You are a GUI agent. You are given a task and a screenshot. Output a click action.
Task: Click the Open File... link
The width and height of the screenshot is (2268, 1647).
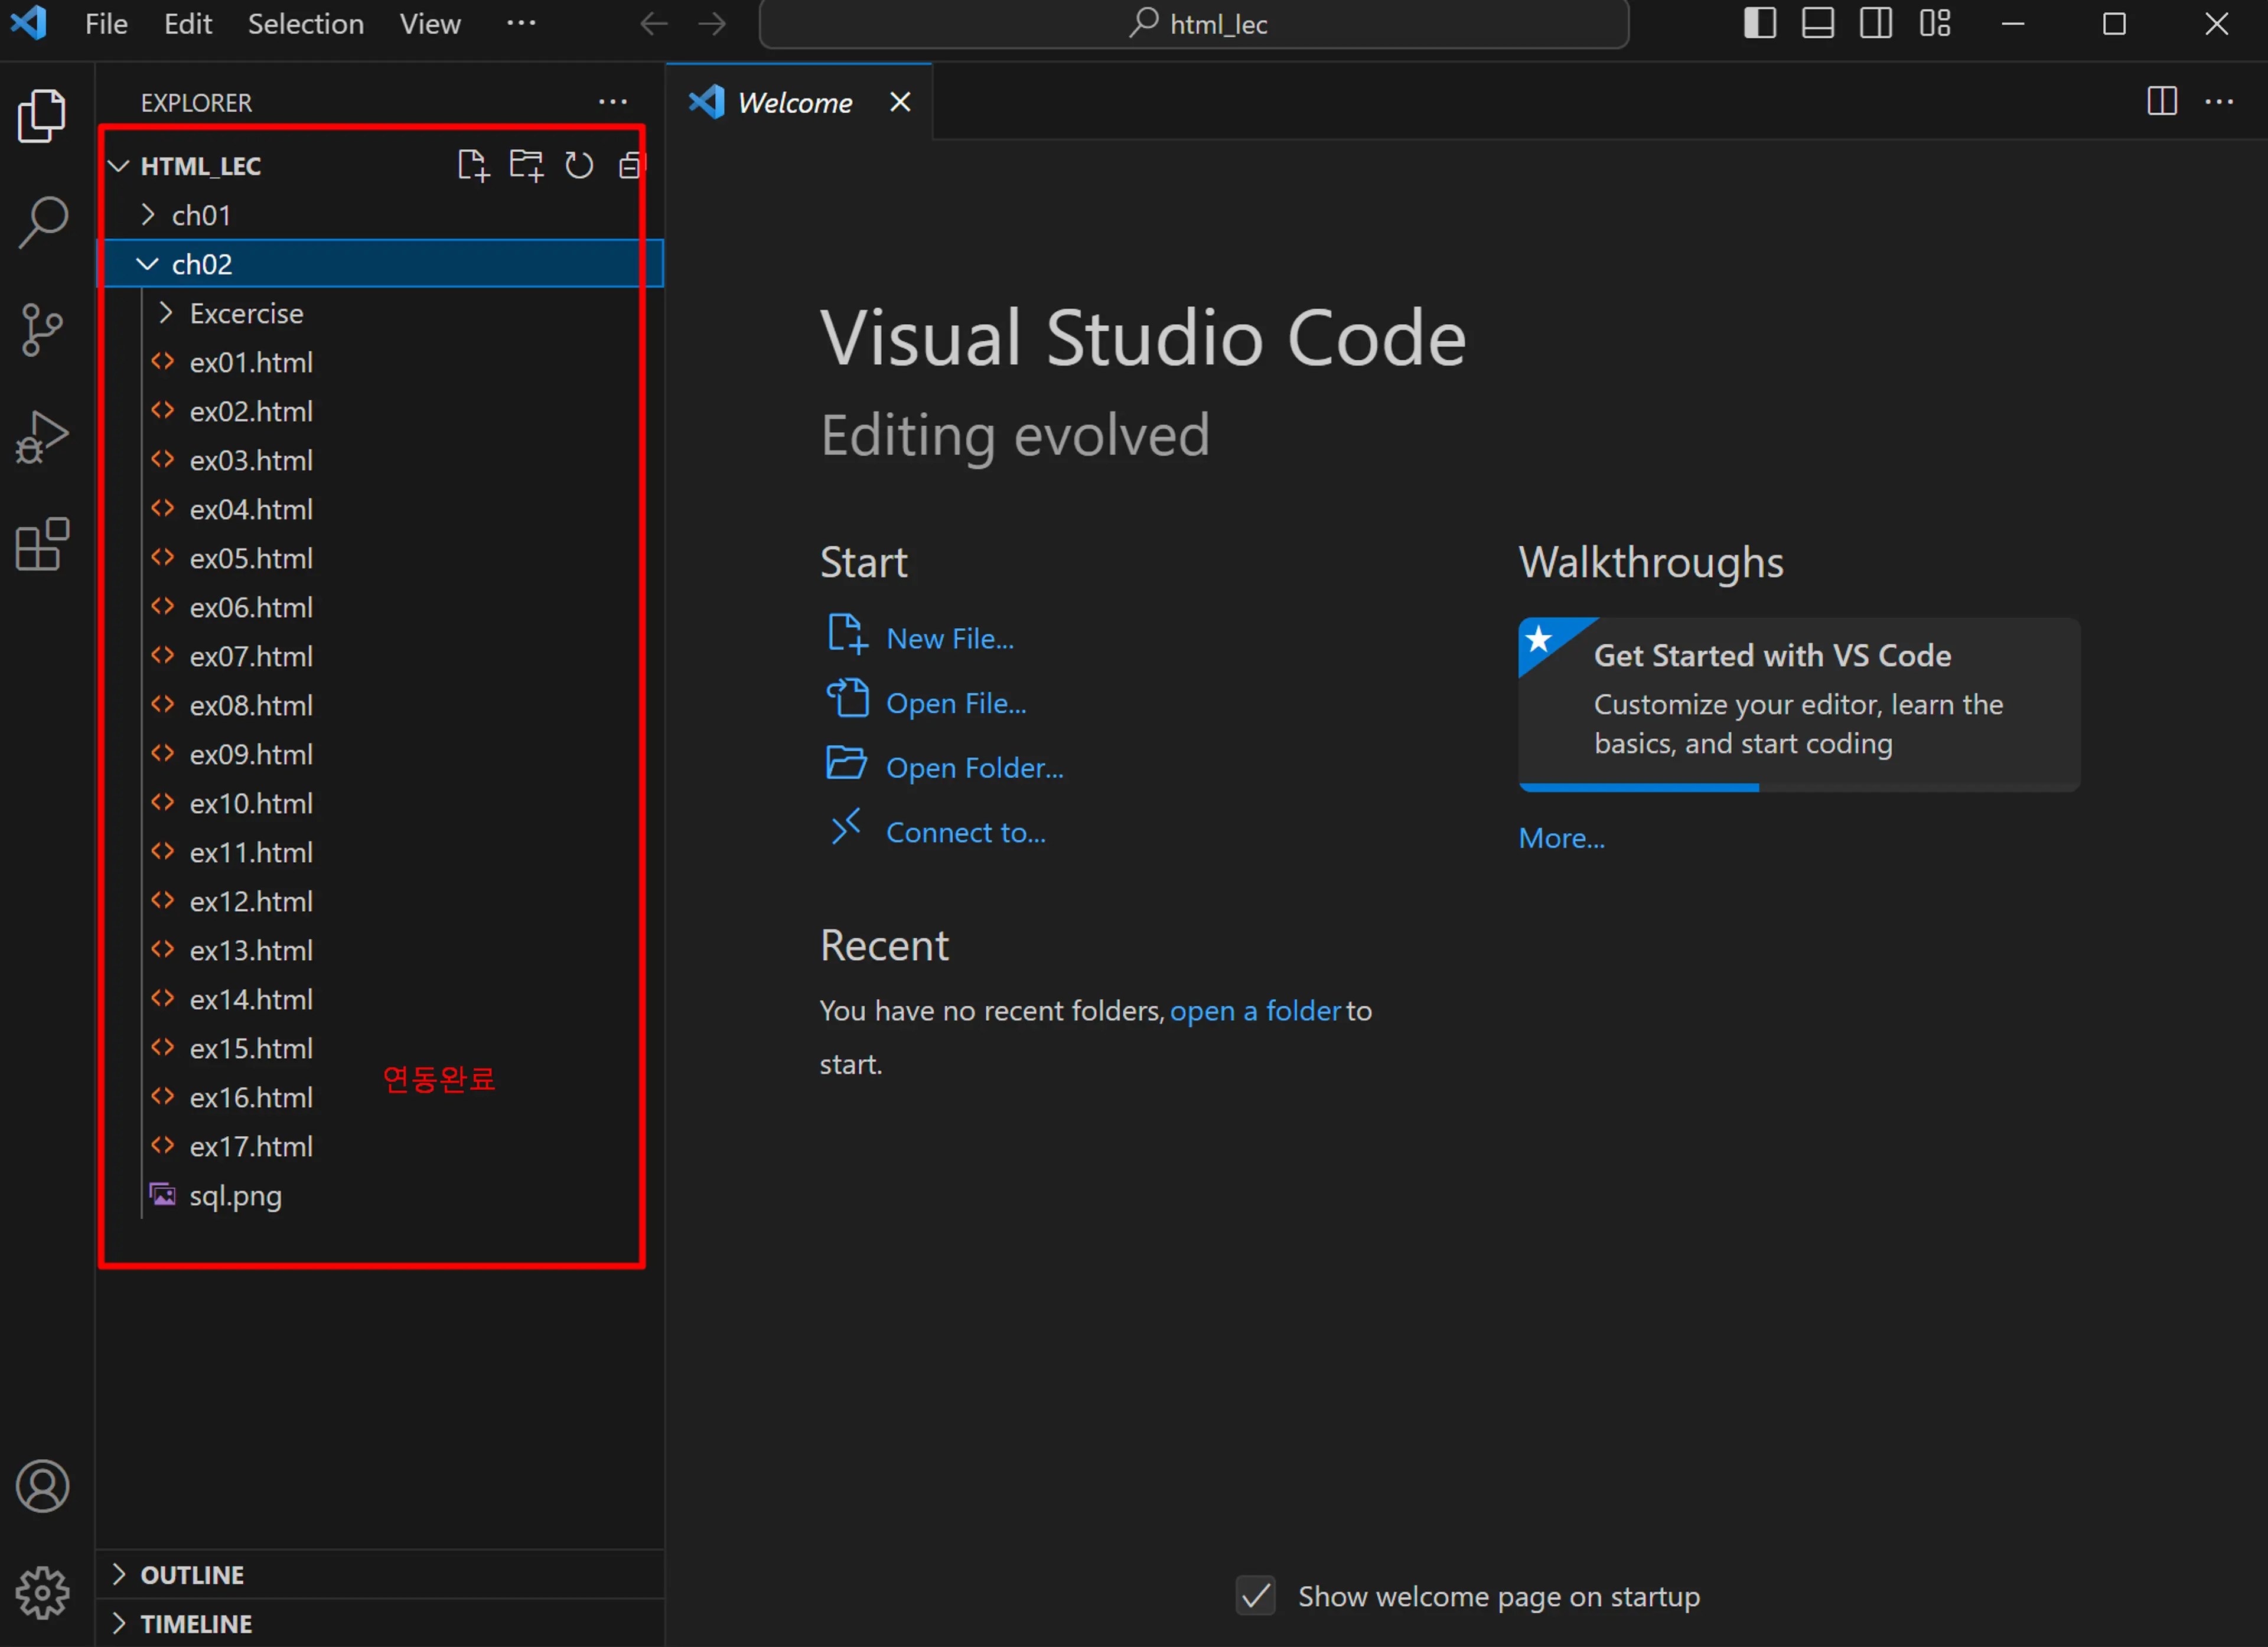click(956, 703)
